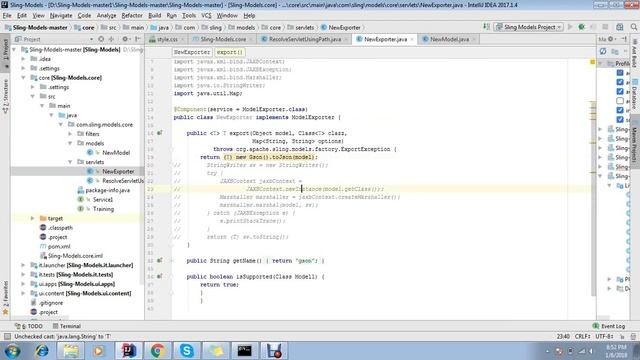Toggle the Database side tab
Viewport: 640px width, 360px height.
click(x=635, y=94)
